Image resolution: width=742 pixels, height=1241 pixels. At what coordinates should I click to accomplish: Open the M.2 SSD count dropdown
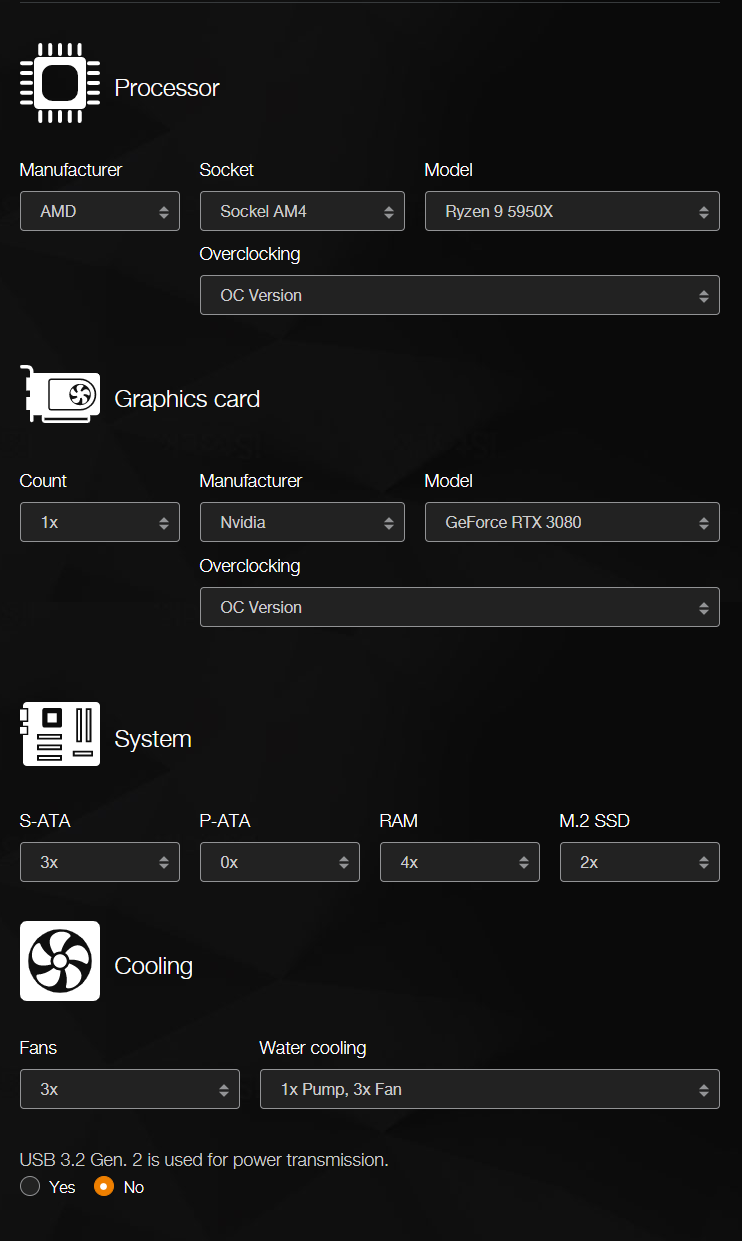coord(639,862)
